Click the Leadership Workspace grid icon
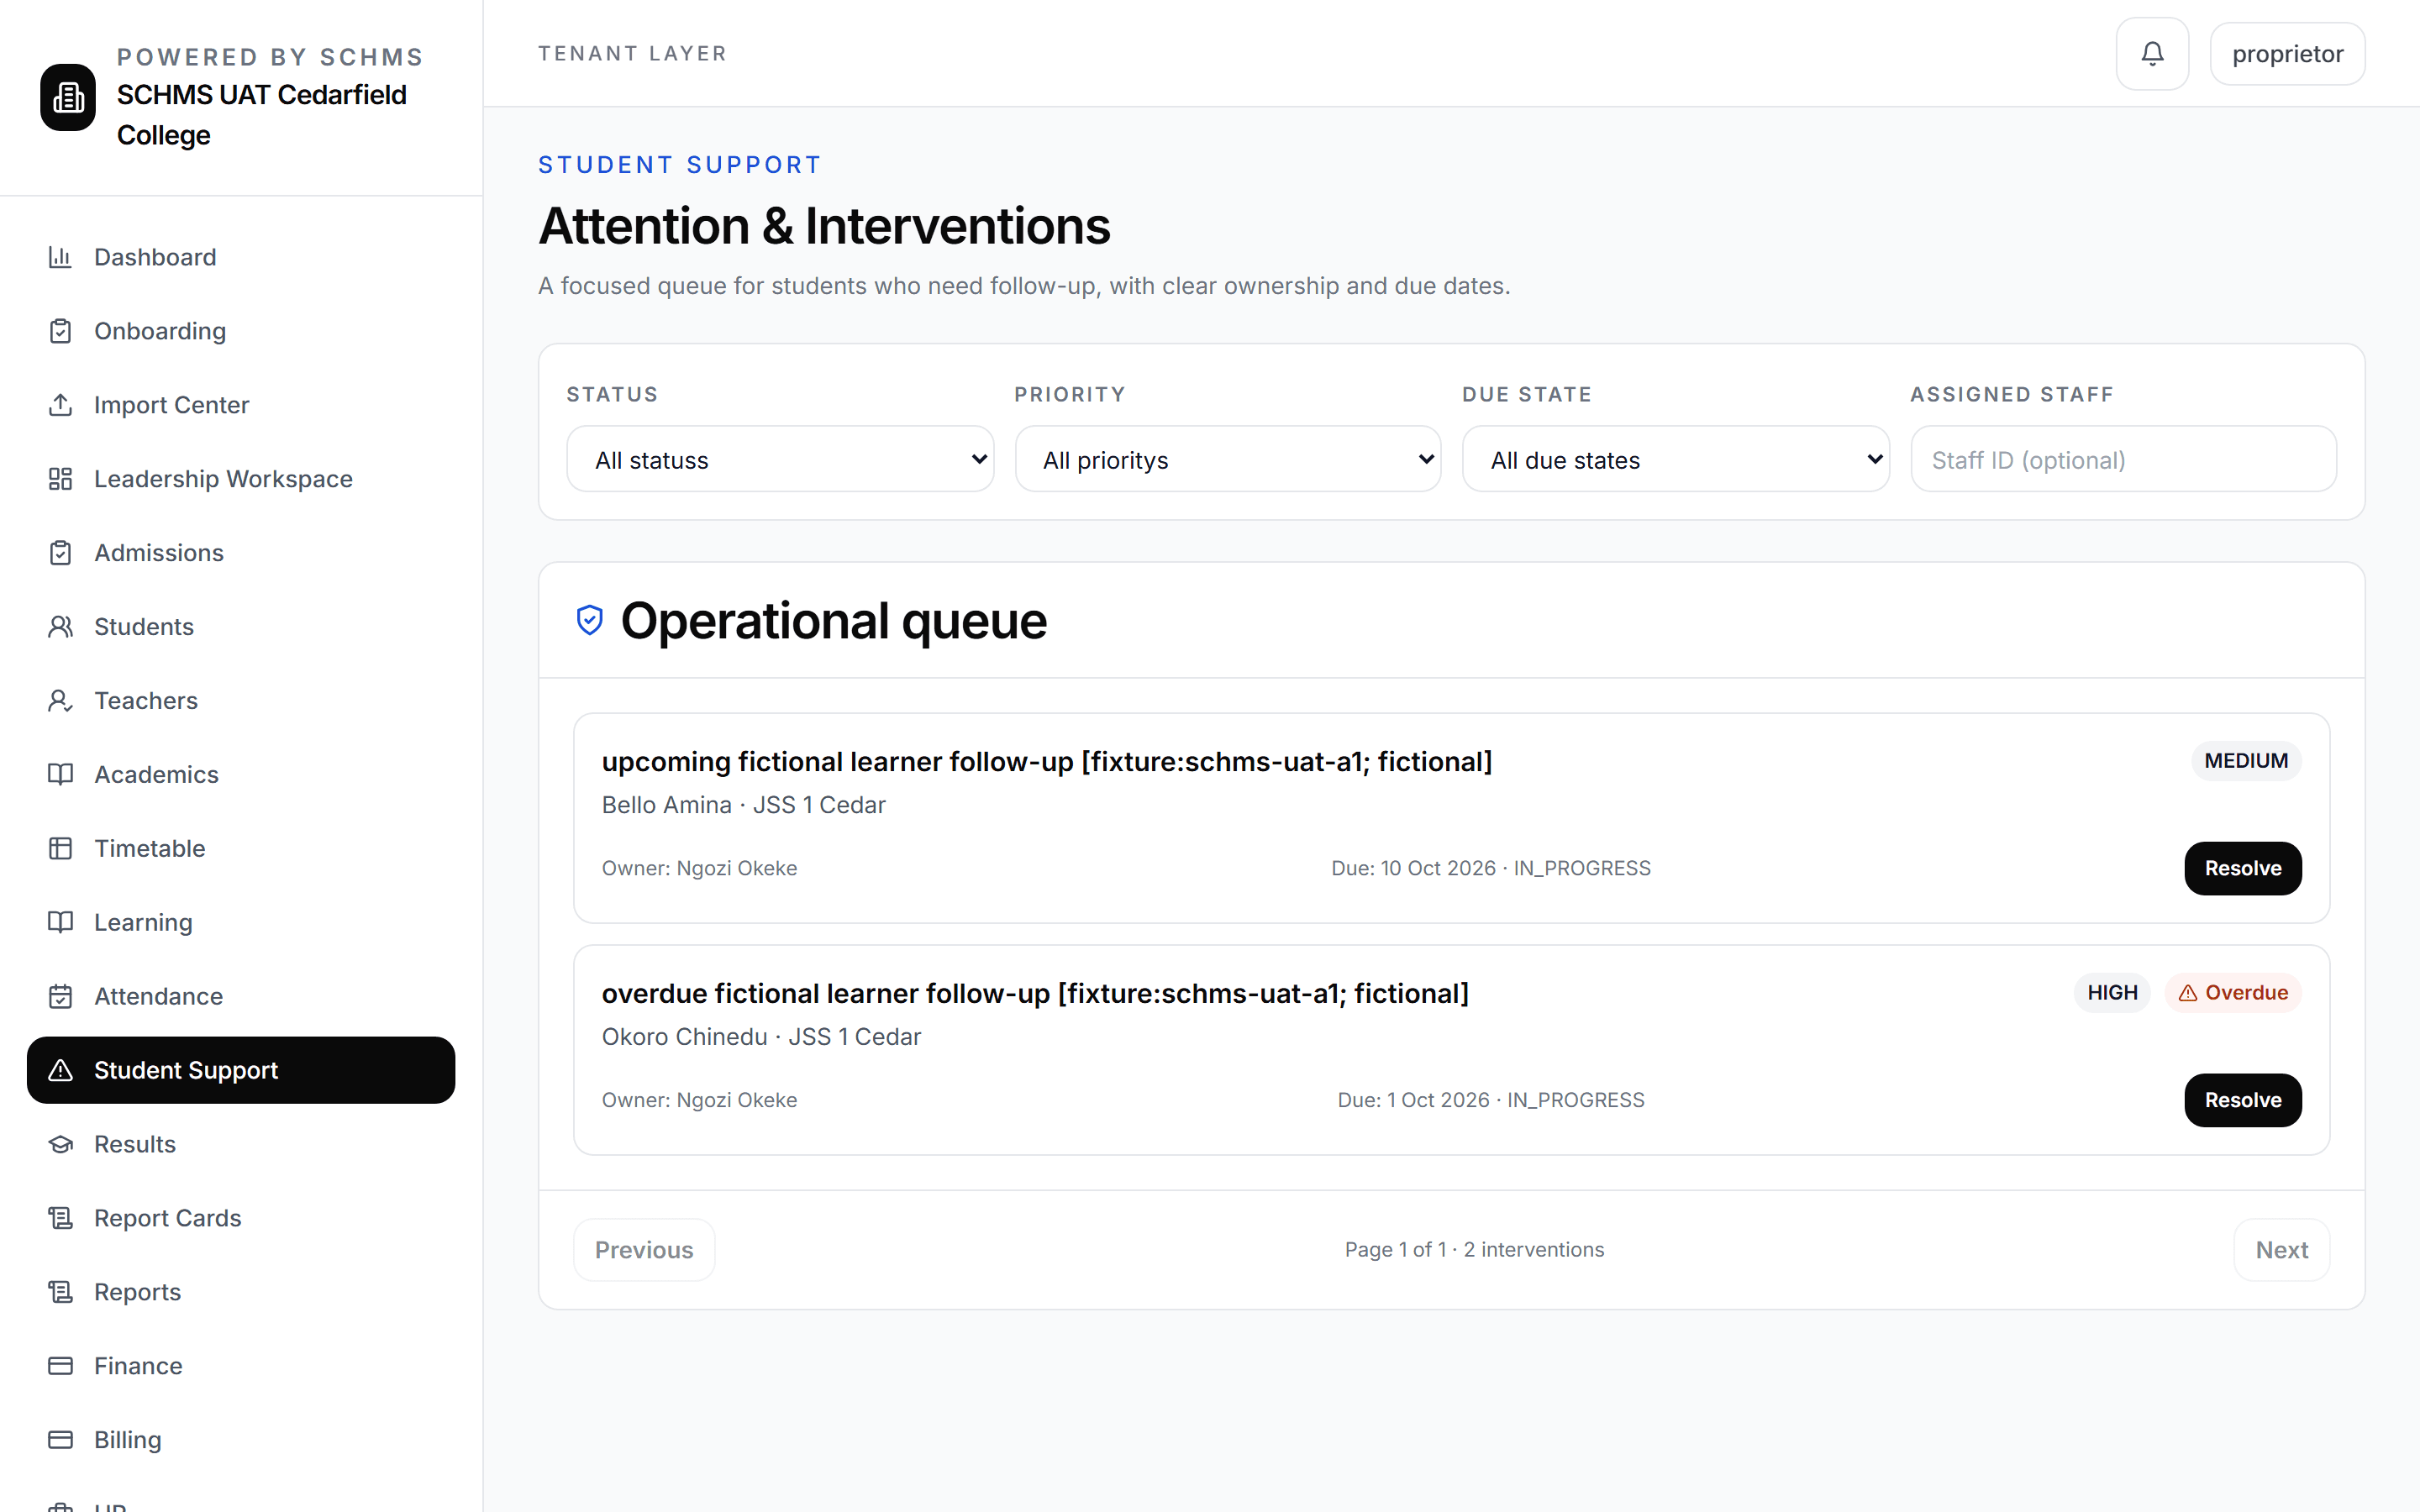This screenshot has height=1512, width=2420. [x=61, y=479]
